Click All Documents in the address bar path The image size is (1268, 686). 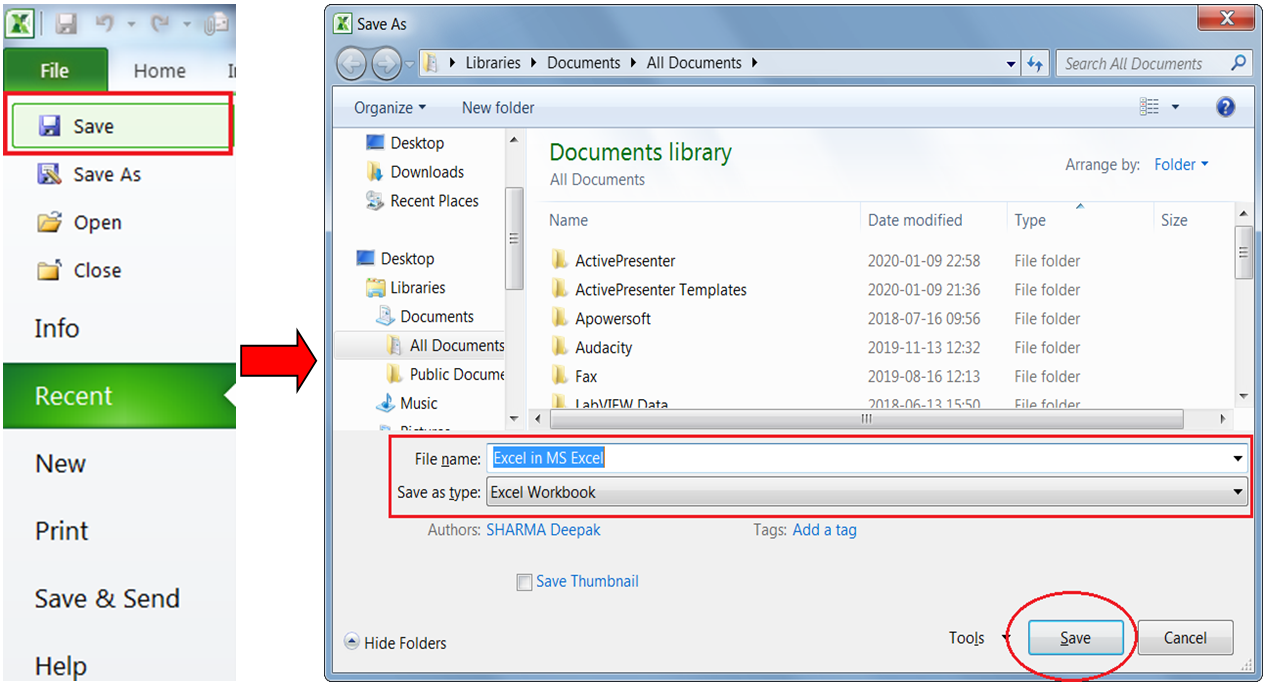(694, 62)
